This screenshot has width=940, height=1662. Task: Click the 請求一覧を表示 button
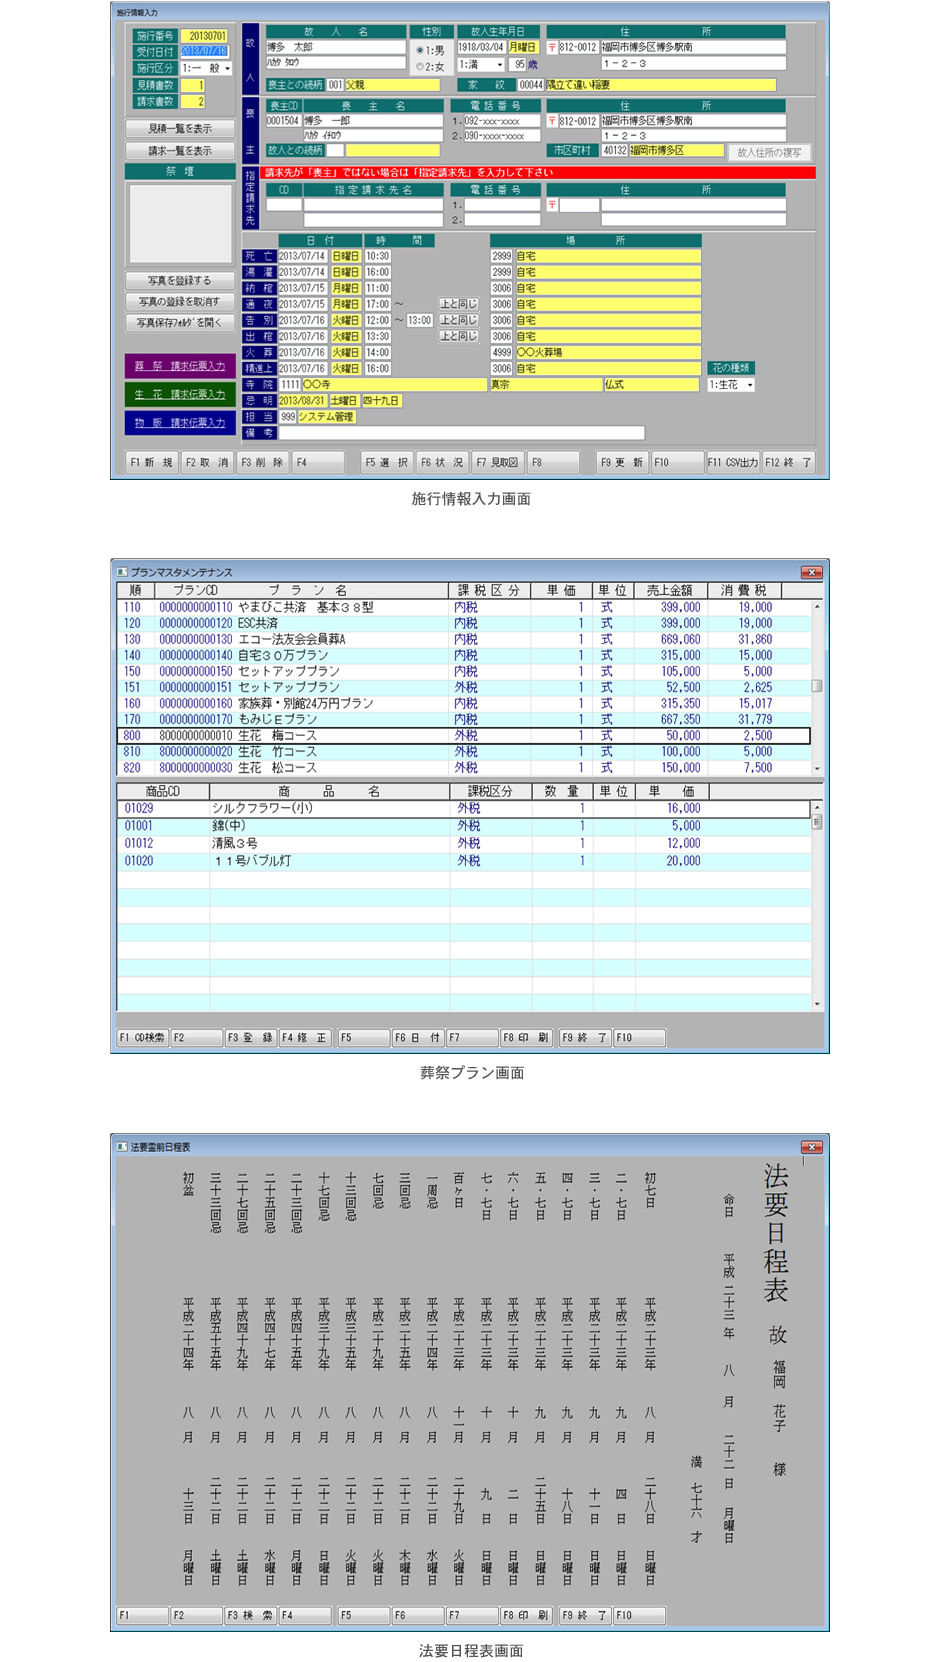pos(180,151)
